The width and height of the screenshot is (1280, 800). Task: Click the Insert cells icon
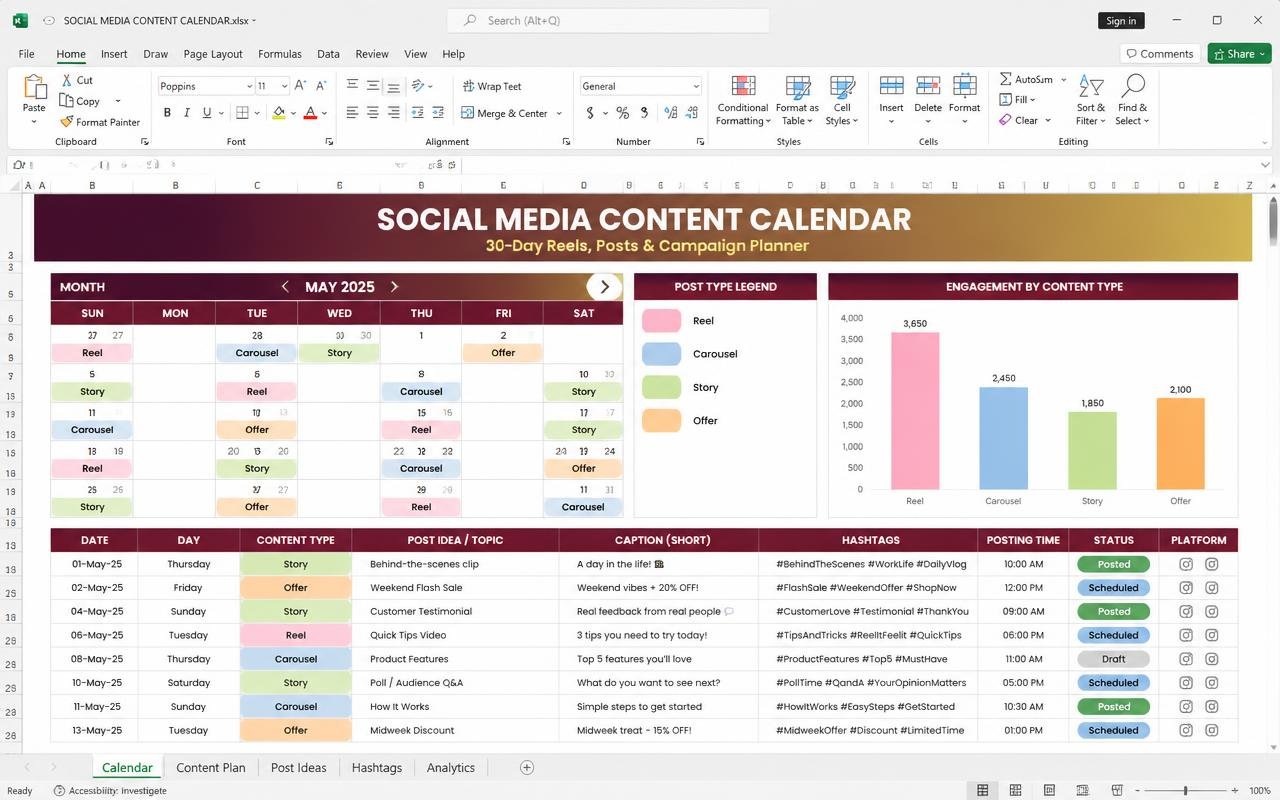(x=891, y=86)
